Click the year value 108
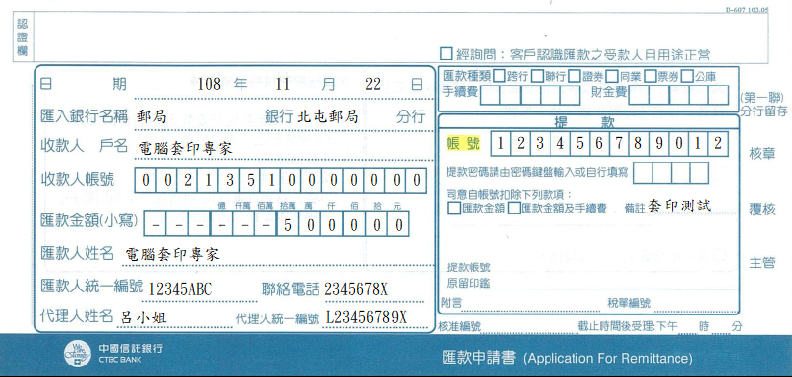 tap(209, 84)
